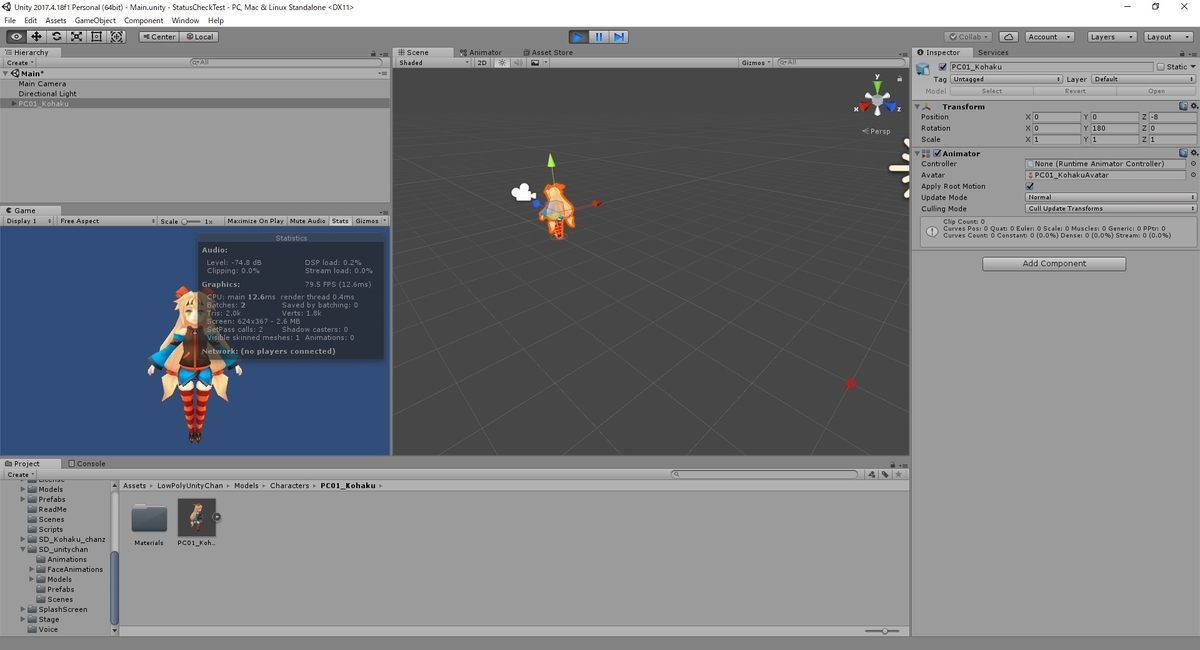
Task: Open the Display 1 dropdown
Action: [x=29, y=221]
